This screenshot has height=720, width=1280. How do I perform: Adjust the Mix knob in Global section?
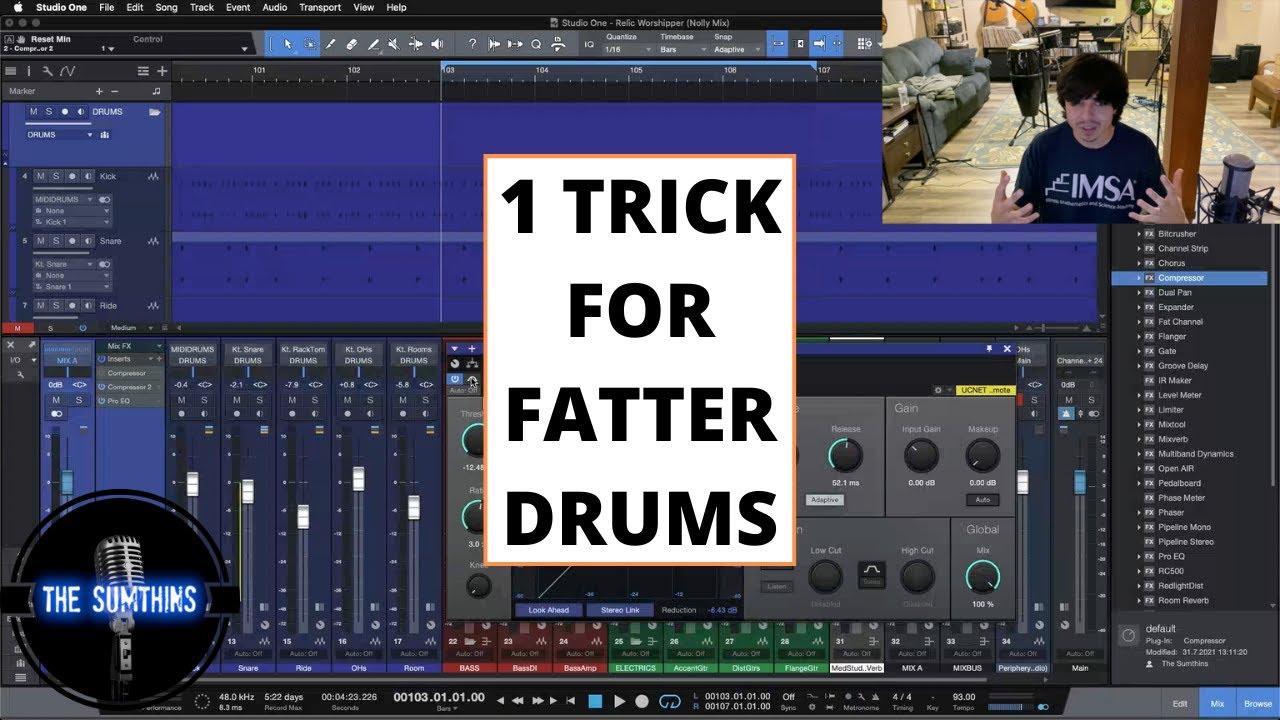(982, 576)
